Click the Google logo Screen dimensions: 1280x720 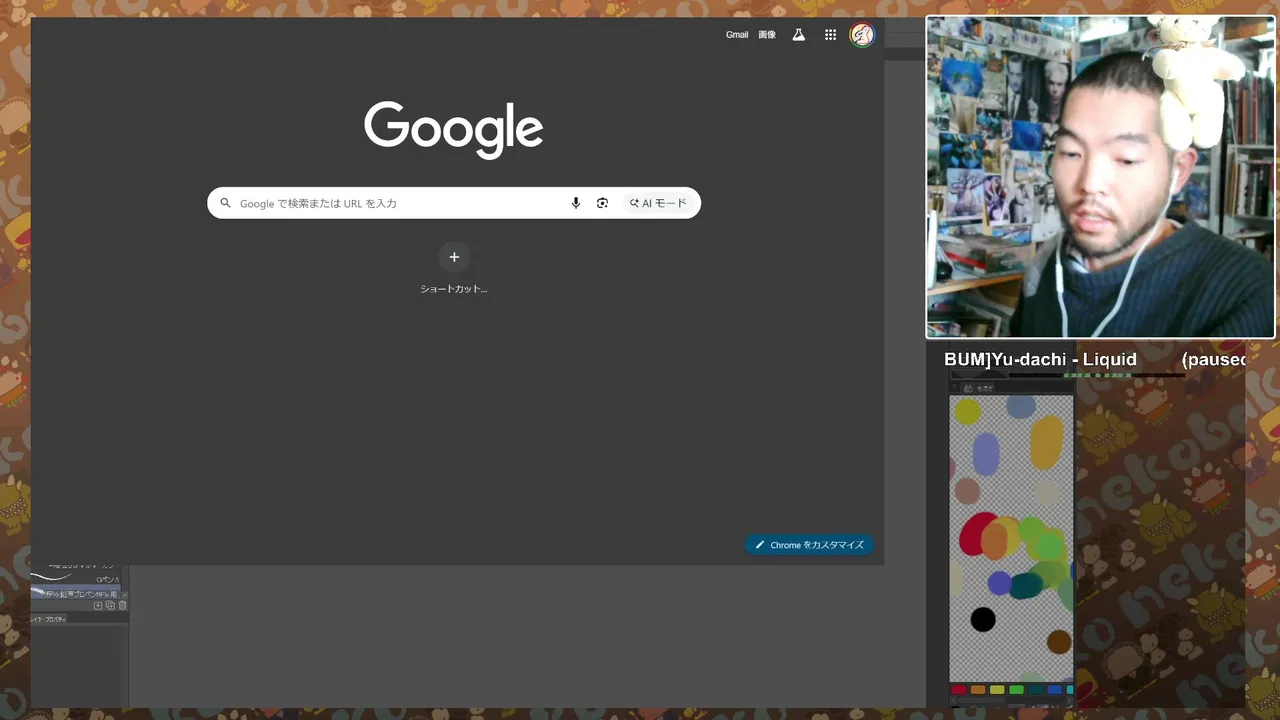[454, 129]
